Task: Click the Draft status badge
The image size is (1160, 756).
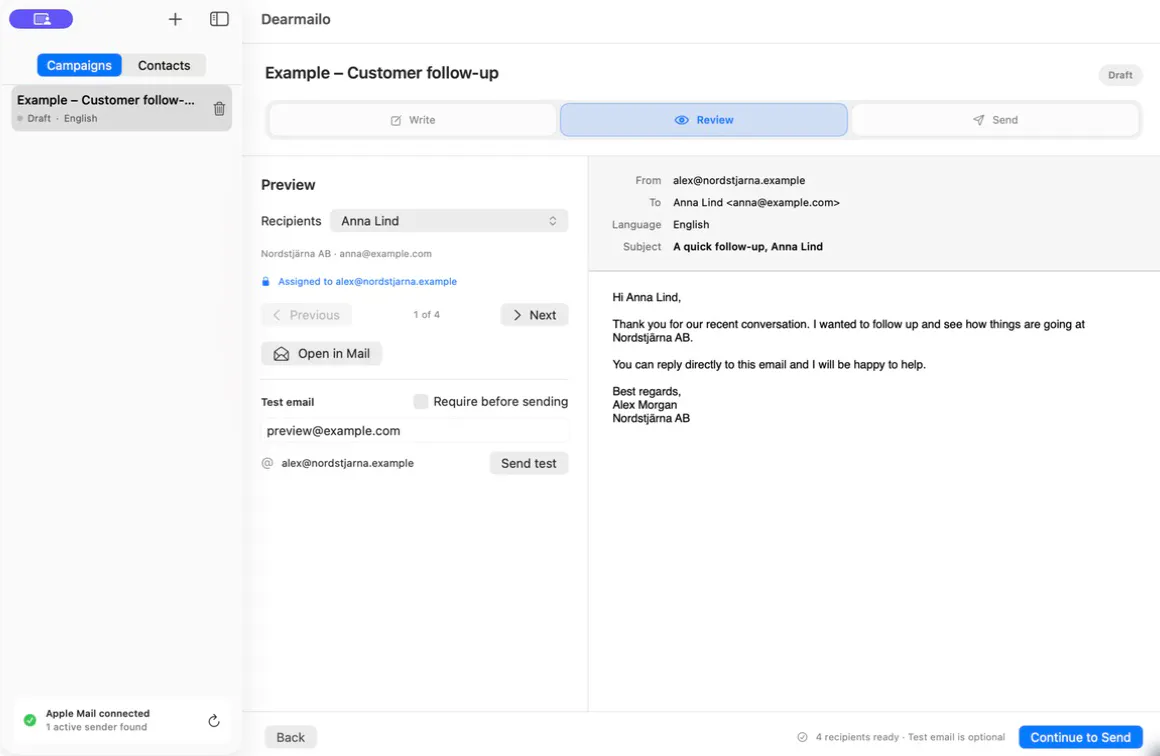Action: [x=1120, y=75]
